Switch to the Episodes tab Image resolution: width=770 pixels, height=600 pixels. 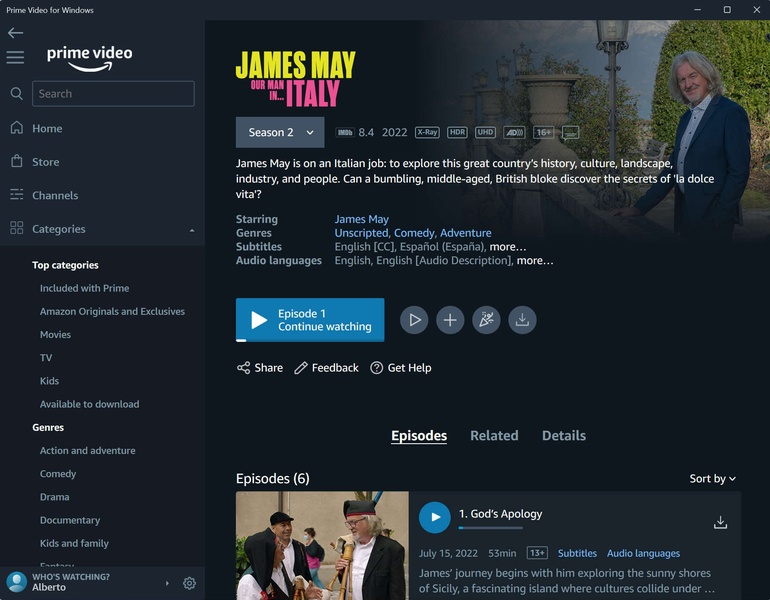(x=419, y=436)
